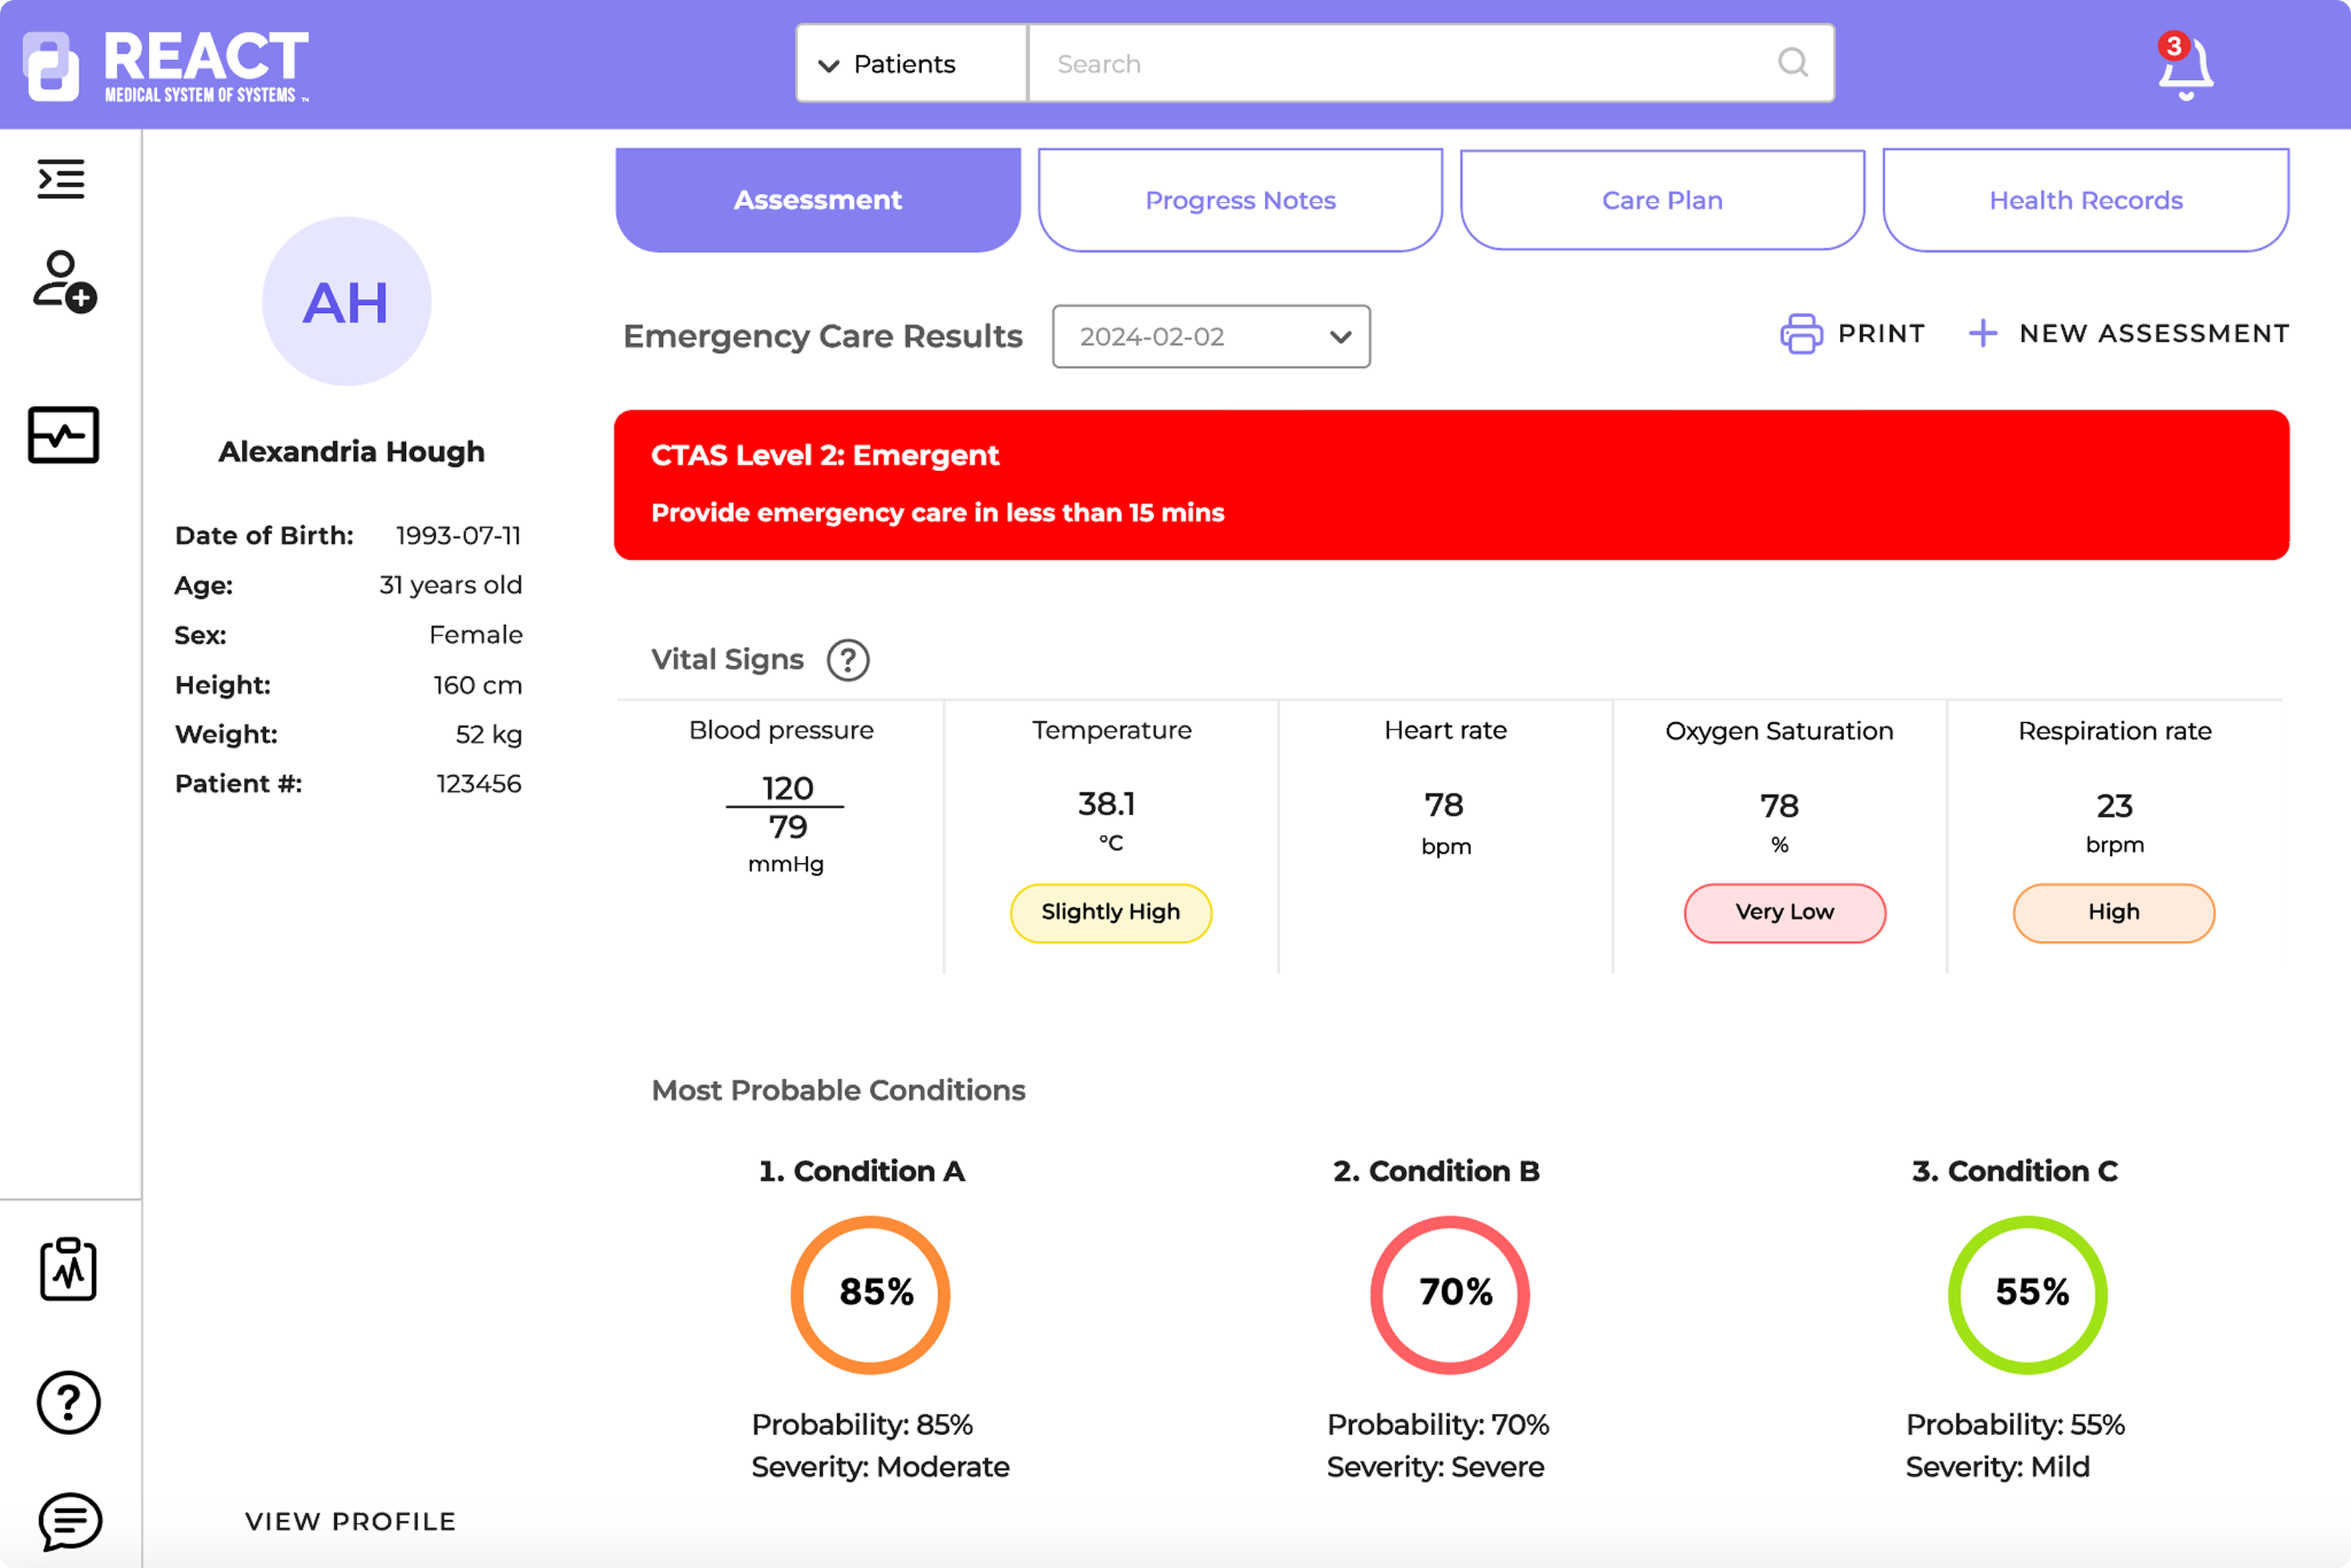This screenshot has width=2351, height=1568.
Task: Expand the sidebar menu icon
Action: pos(61,179)
